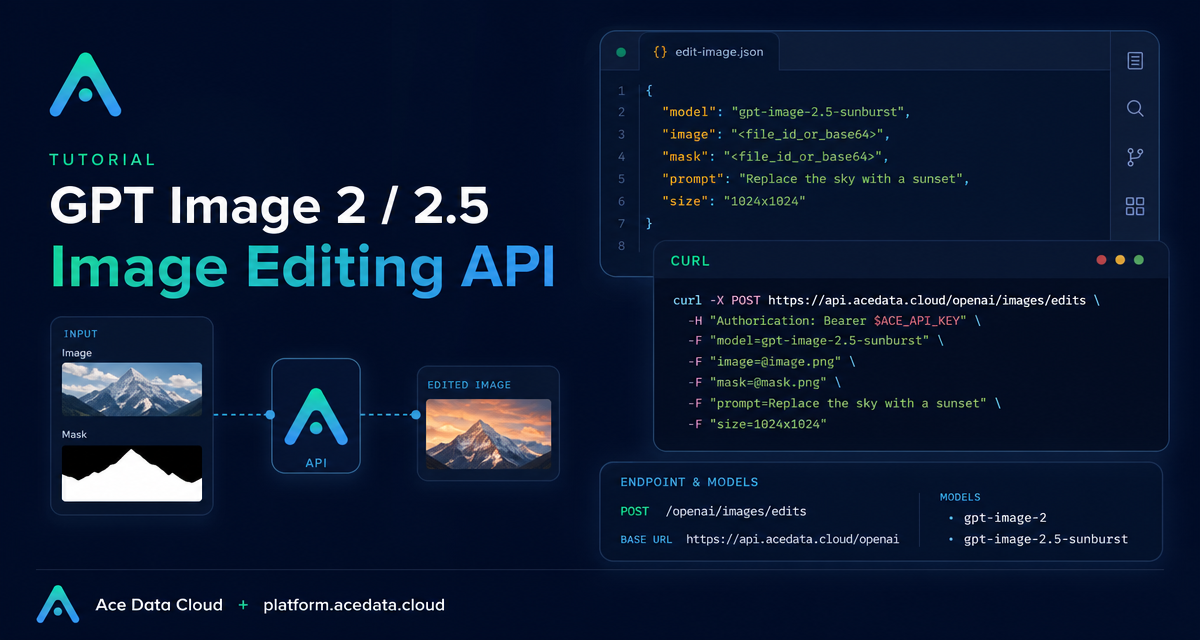Open the file explorer icon in editor sidebar

coord(1135,61)
